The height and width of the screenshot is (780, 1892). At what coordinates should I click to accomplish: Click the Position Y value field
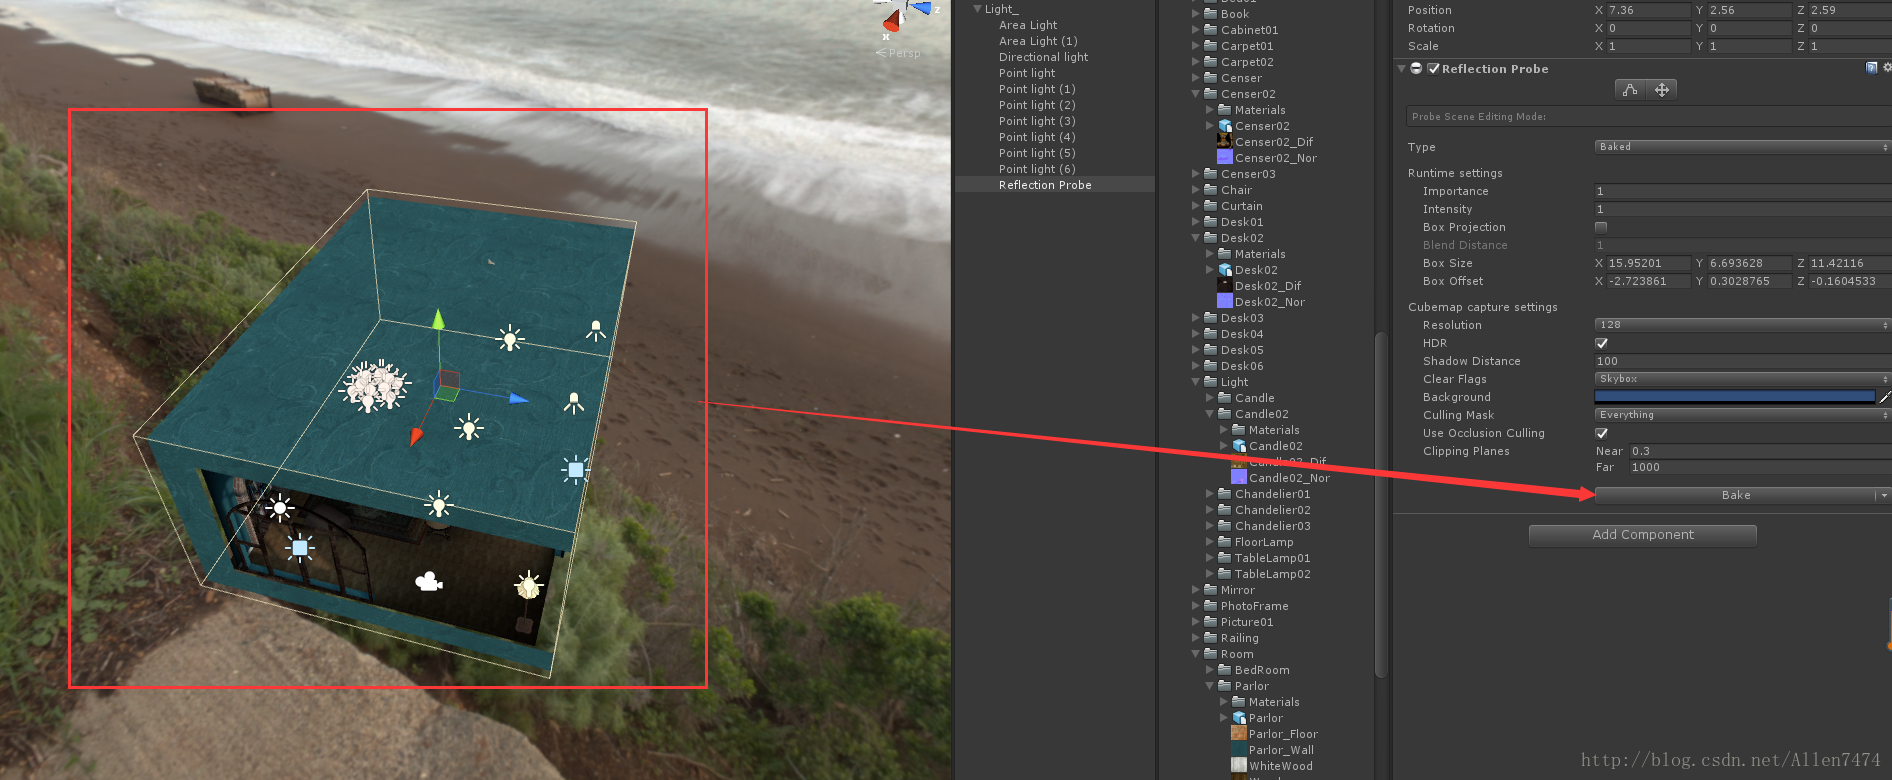click(x=1749, y=10)
